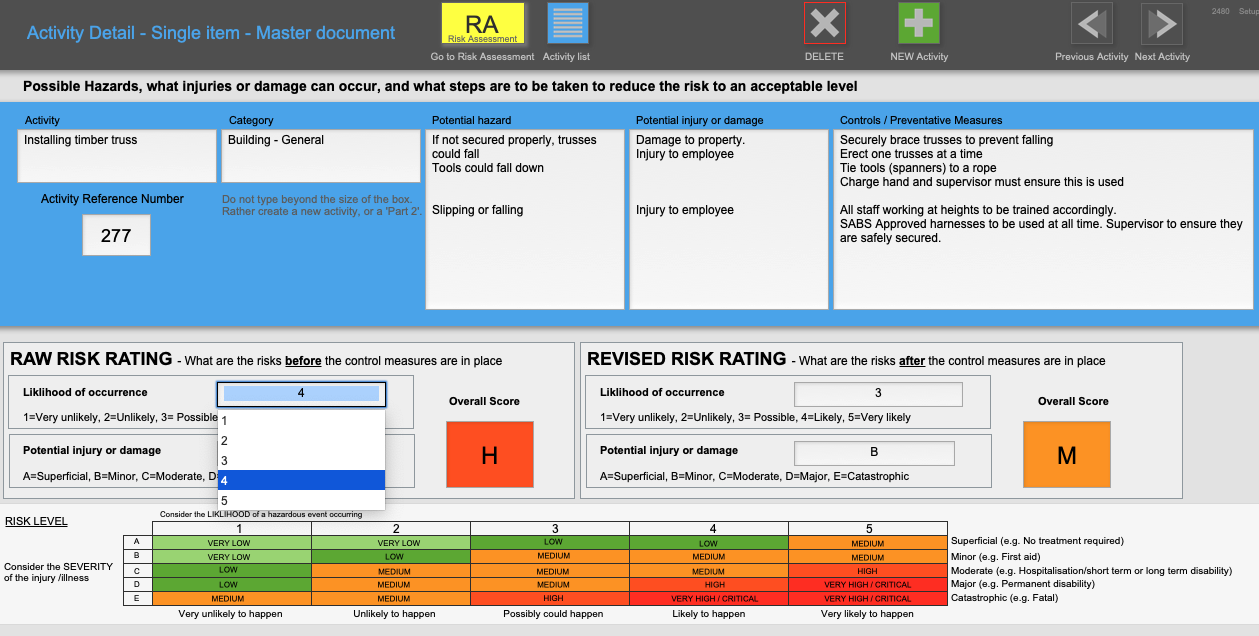
Task: Select option 2 in likelihood dropdown
Action: coord(301,441)
